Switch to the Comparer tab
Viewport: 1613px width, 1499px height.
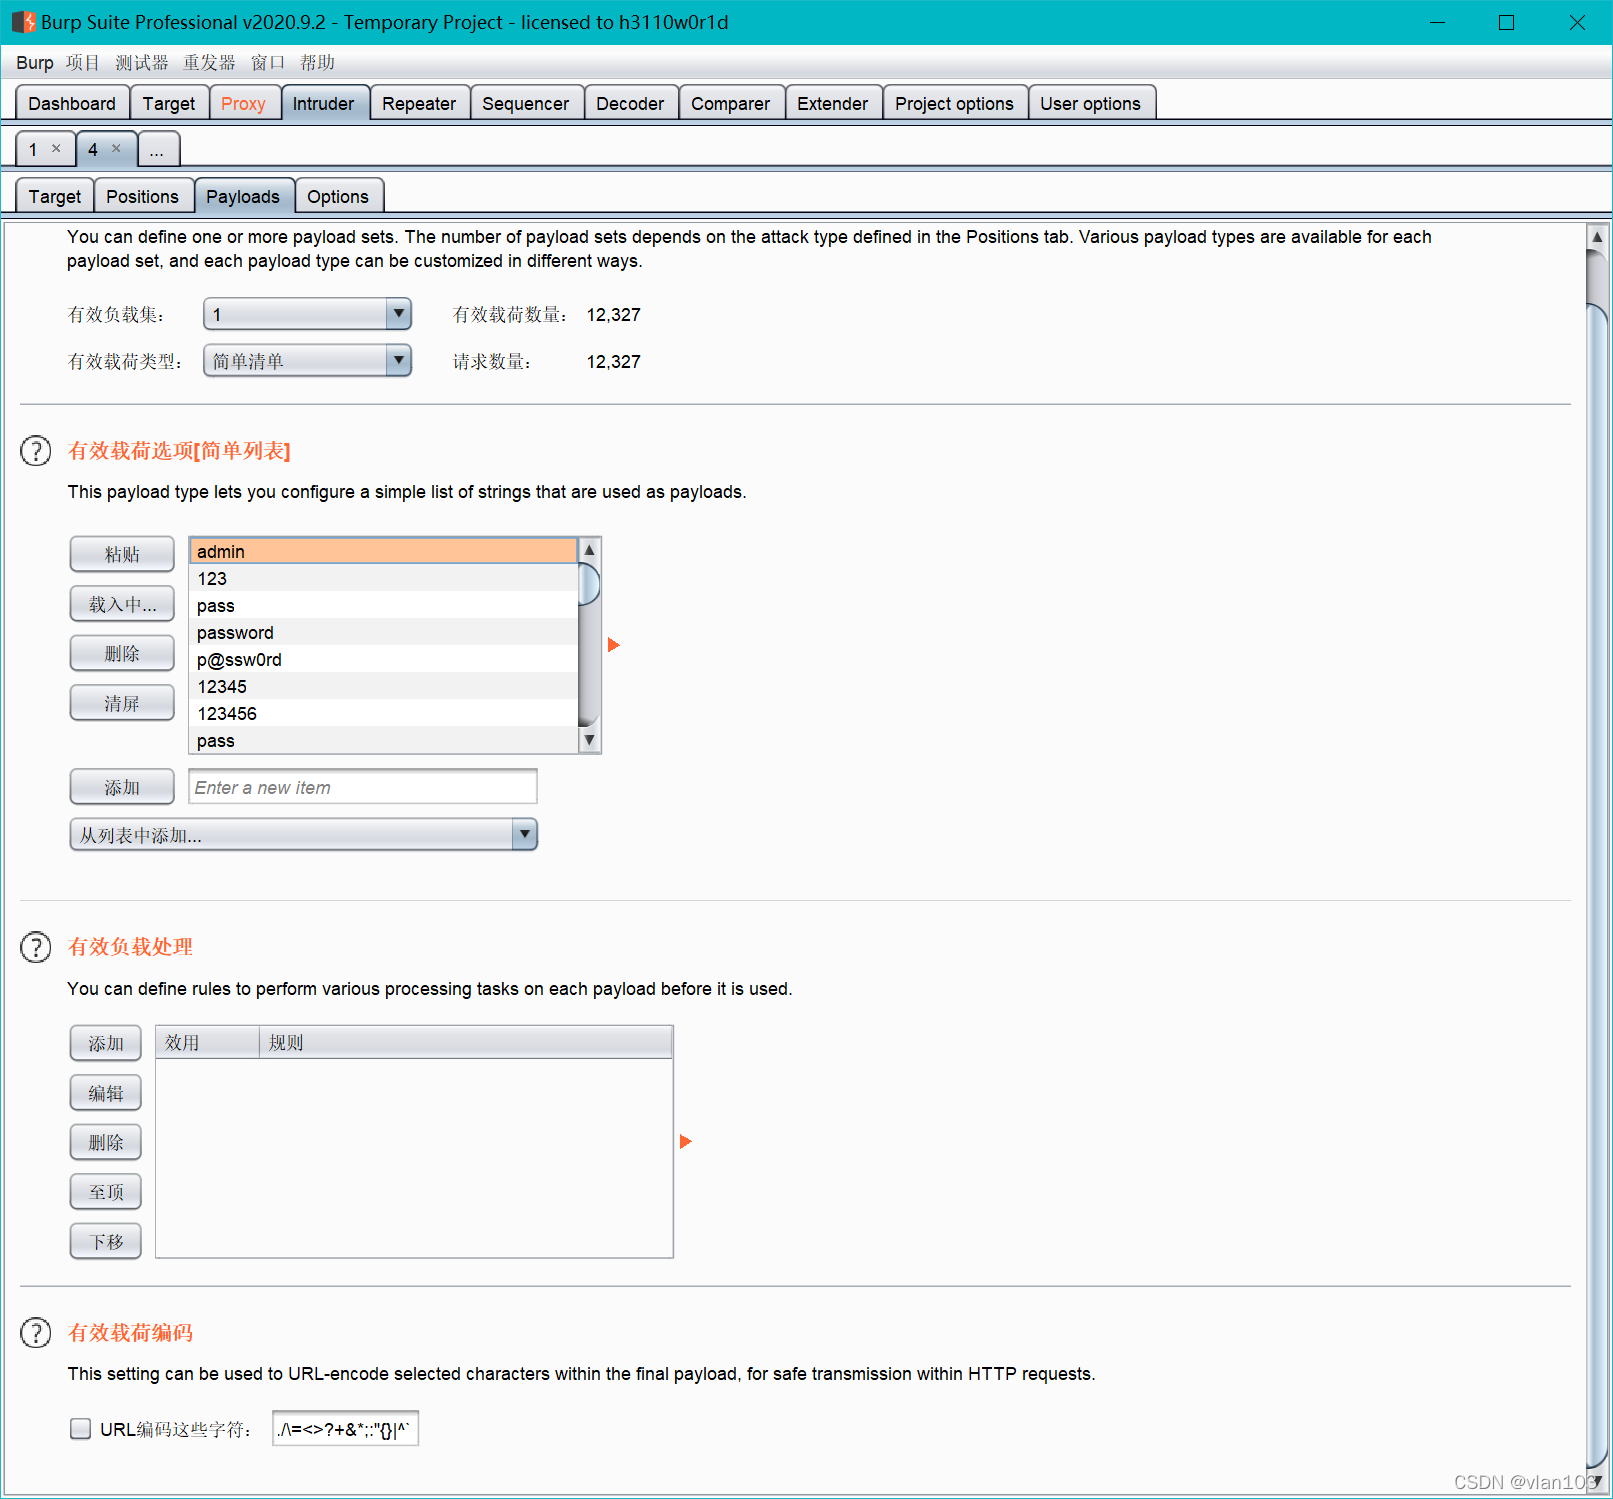(731, 103)
